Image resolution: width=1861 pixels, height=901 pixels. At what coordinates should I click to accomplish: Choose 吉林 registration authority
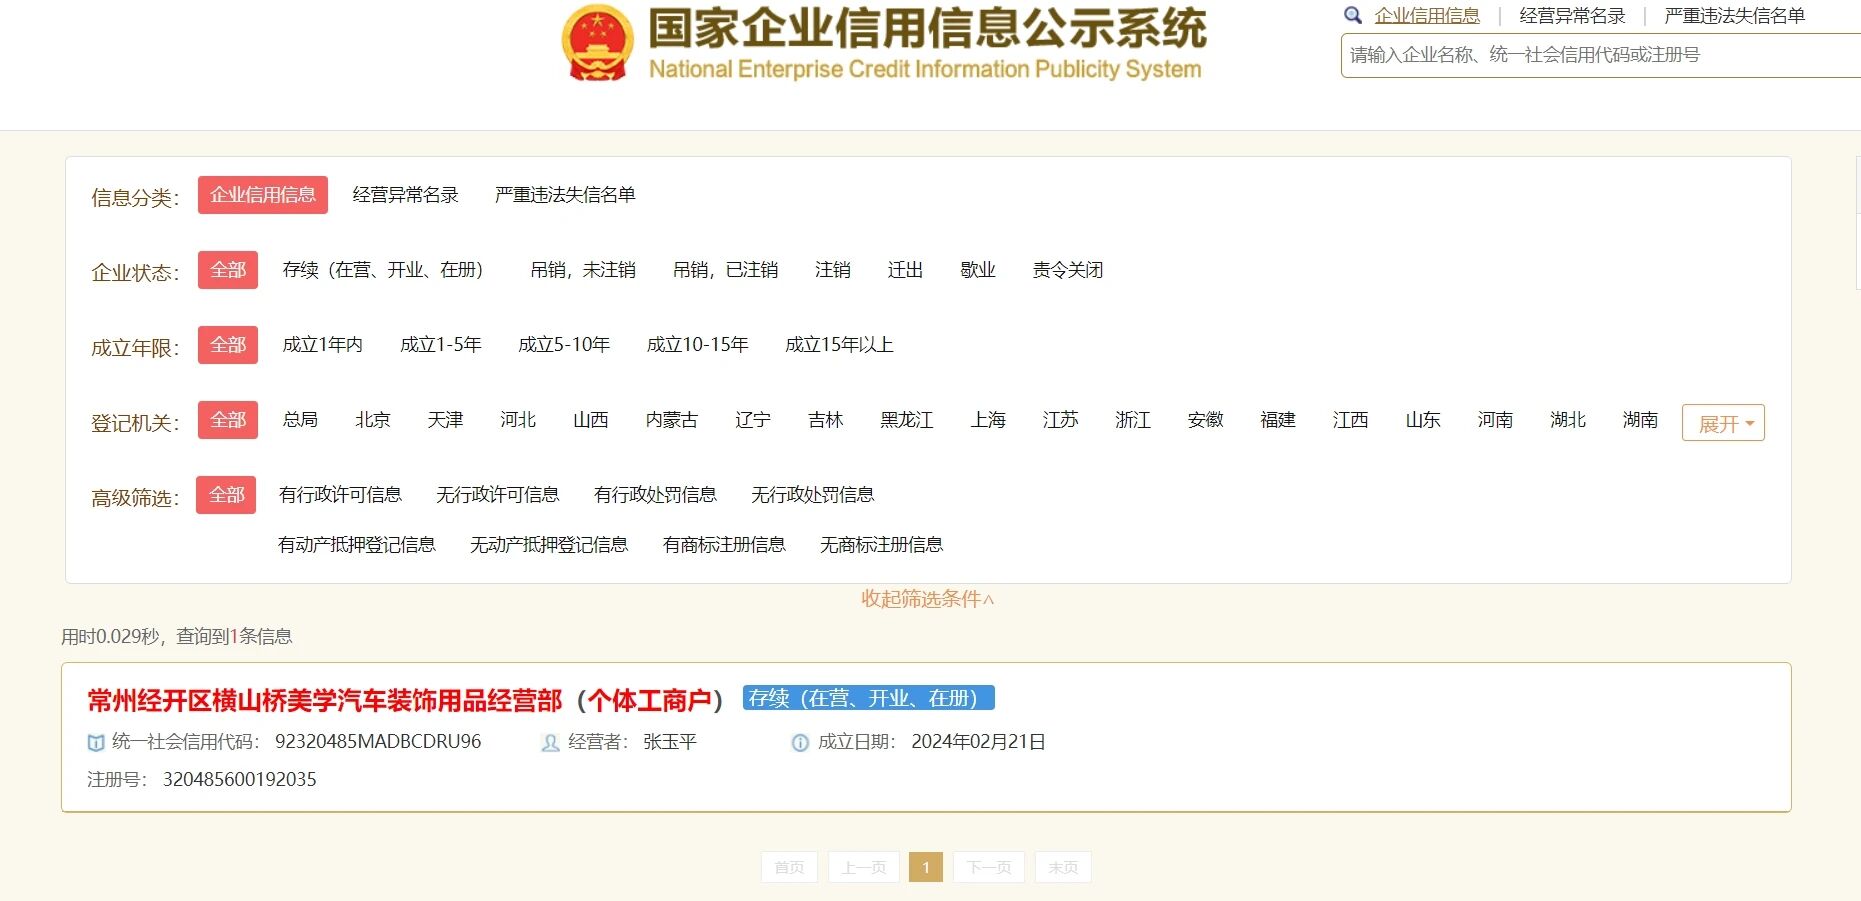[826, 420]
